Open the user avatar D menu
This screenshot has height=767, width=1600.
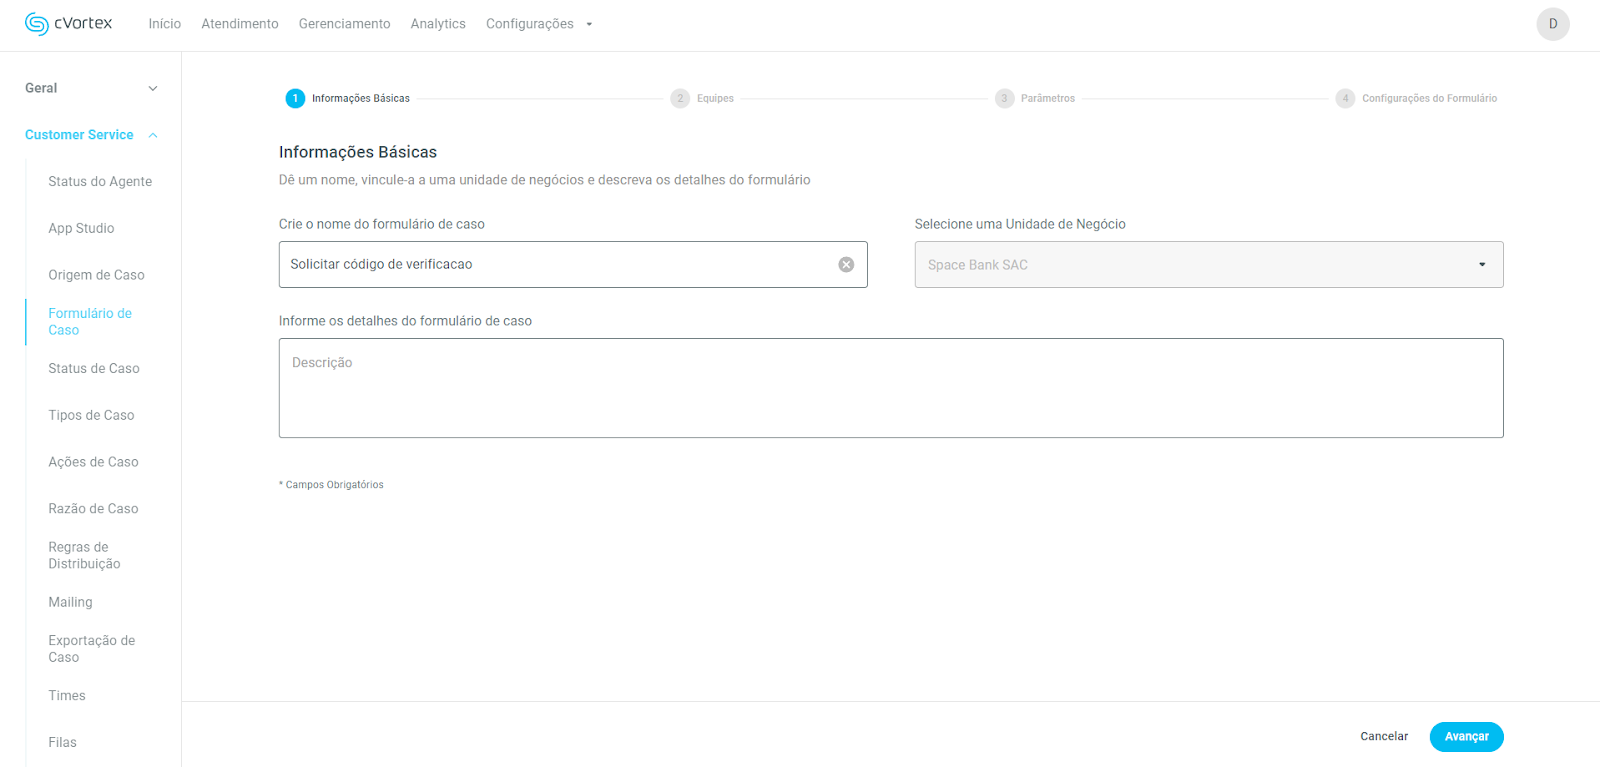(1552, 24)
